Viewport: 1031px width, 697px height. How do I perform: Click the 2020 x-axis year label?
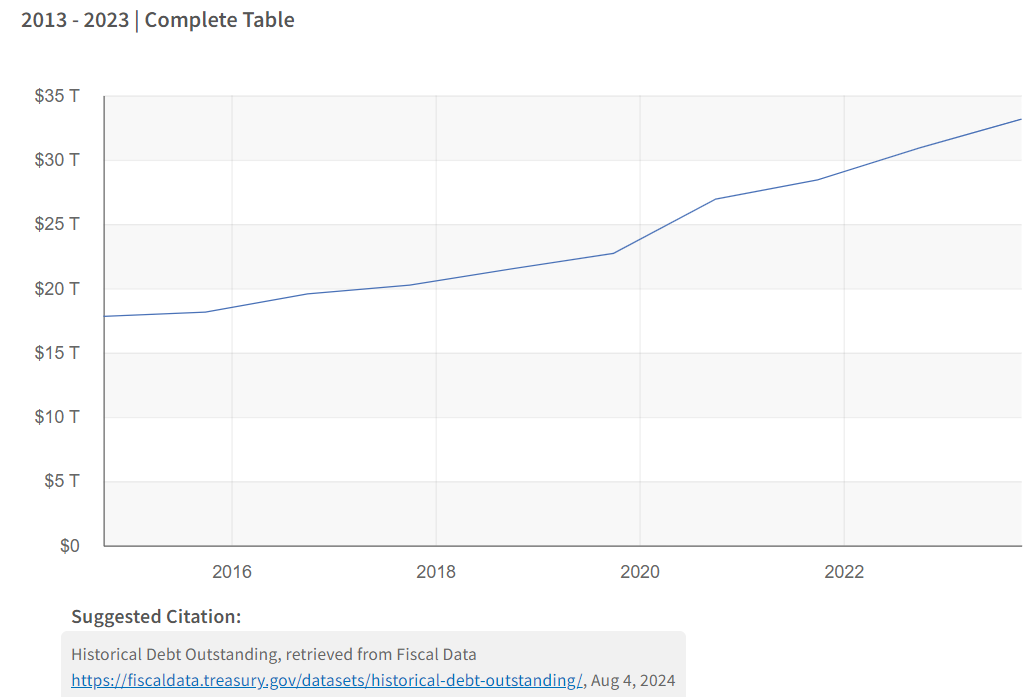[x=640, y=572]
